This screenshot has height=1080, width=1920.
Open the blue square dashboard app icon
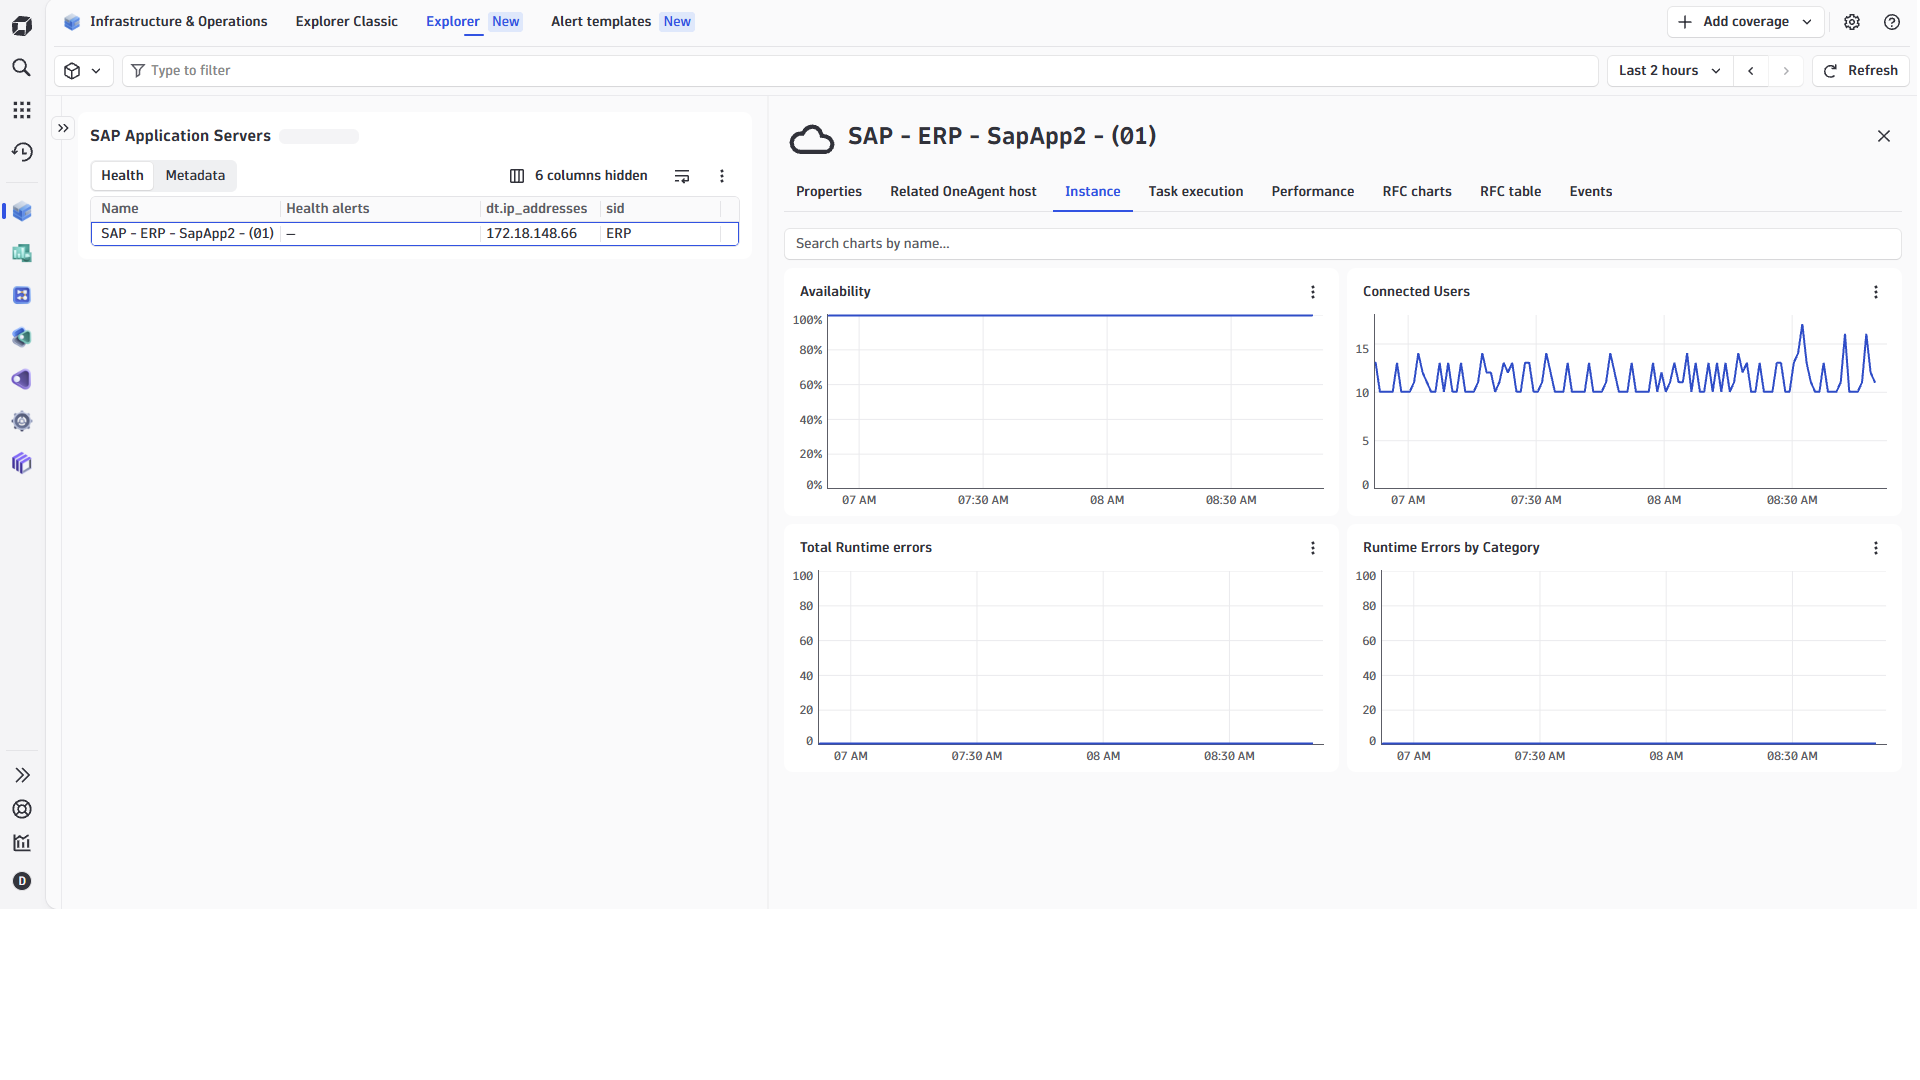[x=22, y=295]
